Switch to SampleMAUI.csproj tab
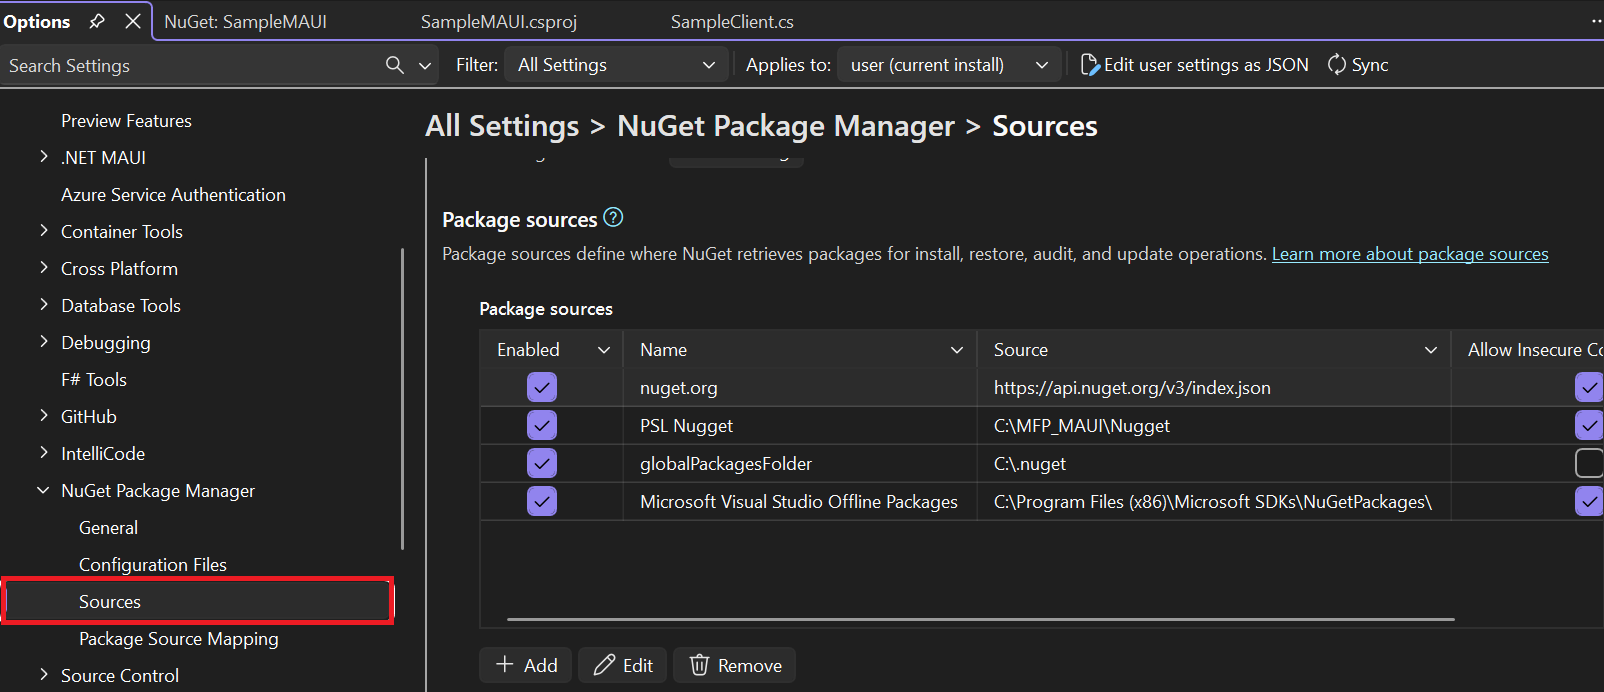This screenshot has width=1604, height=692. [499, 21]
